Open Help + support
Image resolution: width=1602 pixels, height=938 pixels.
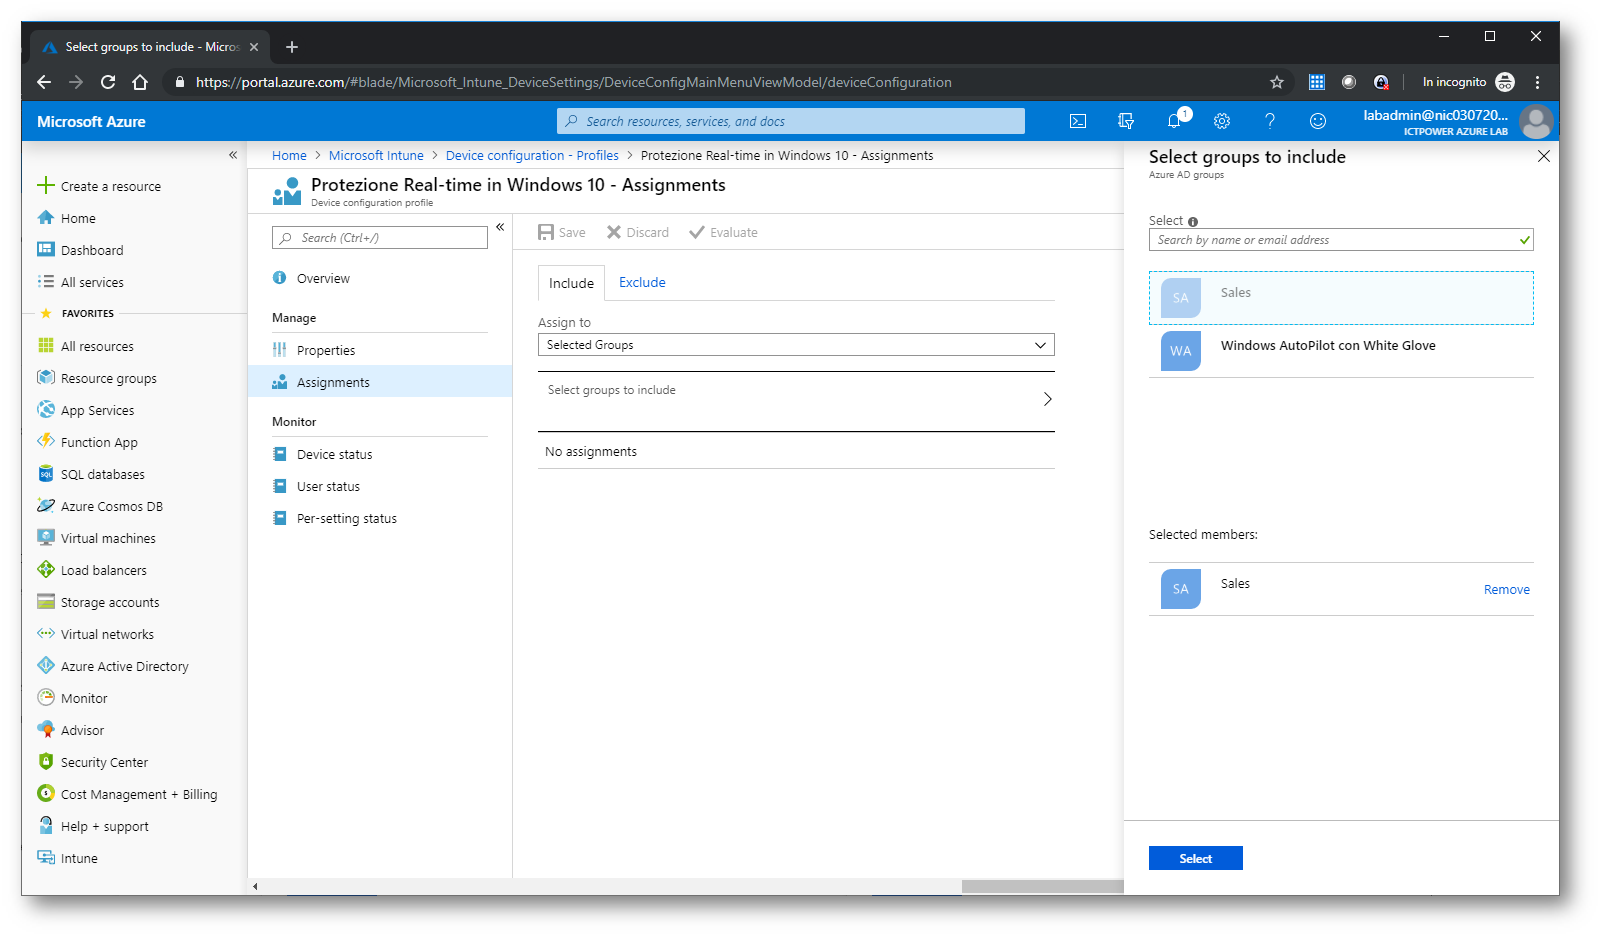93,826
